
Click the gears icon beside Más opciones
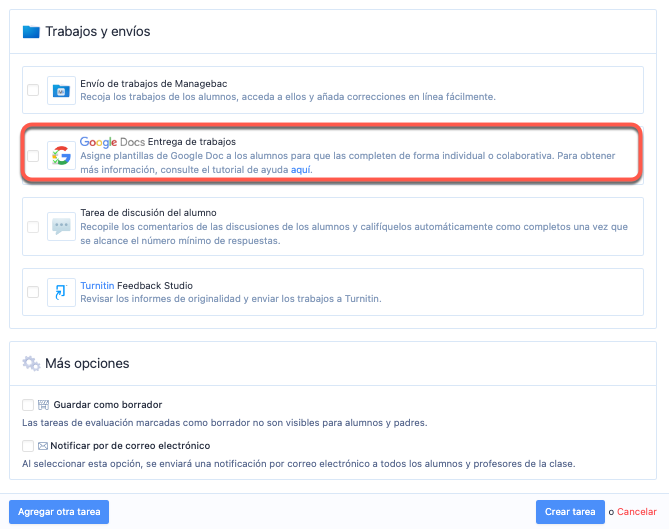tap(31, 363)
